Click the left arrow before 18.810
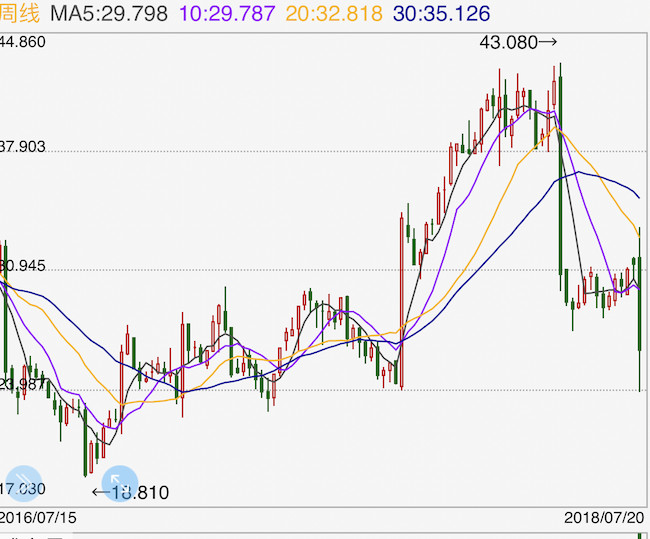The image size is (650, 539). 100,492
